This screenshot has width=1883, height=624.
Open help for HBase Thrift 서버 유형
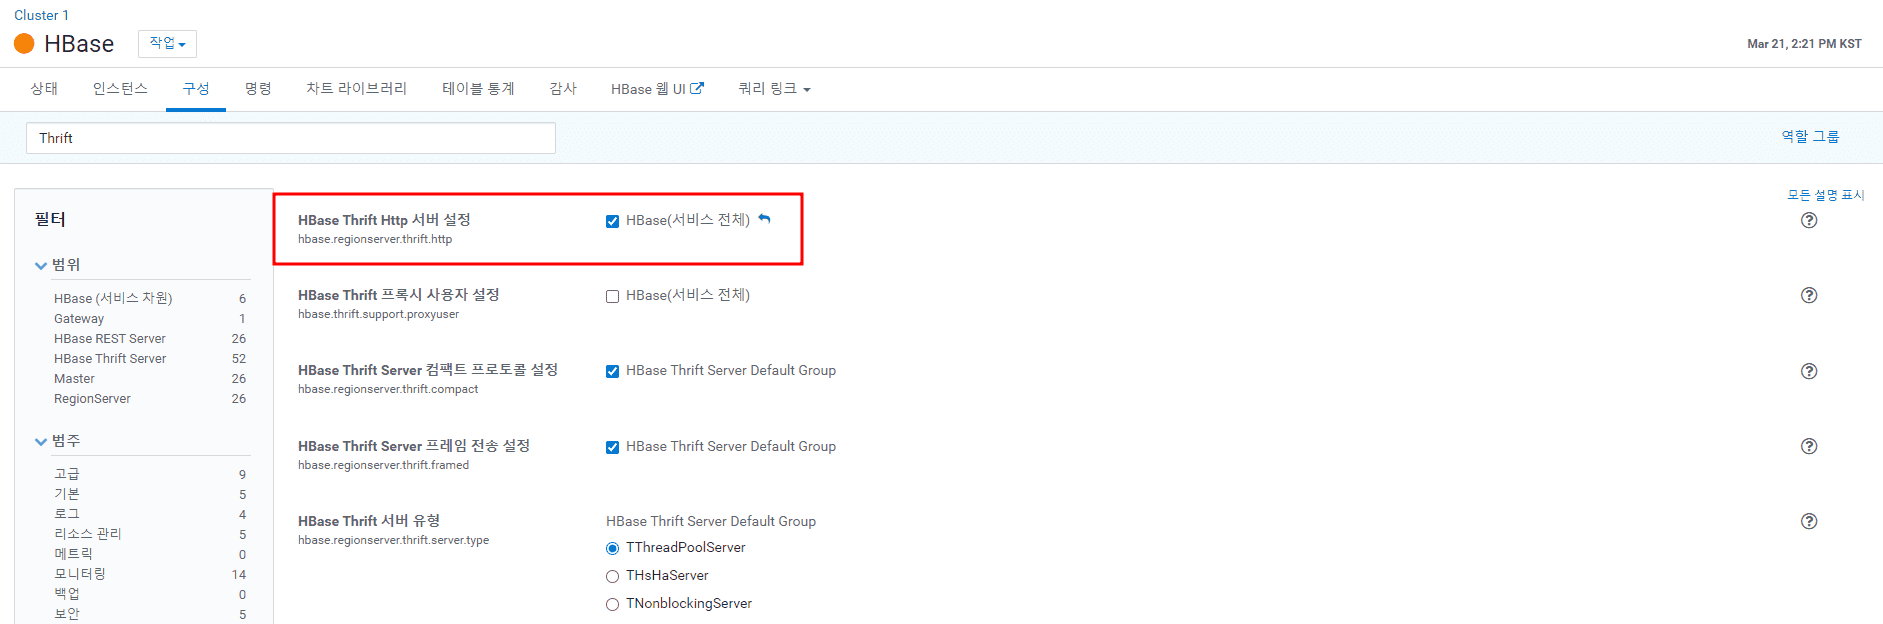tap(1809, 521)
